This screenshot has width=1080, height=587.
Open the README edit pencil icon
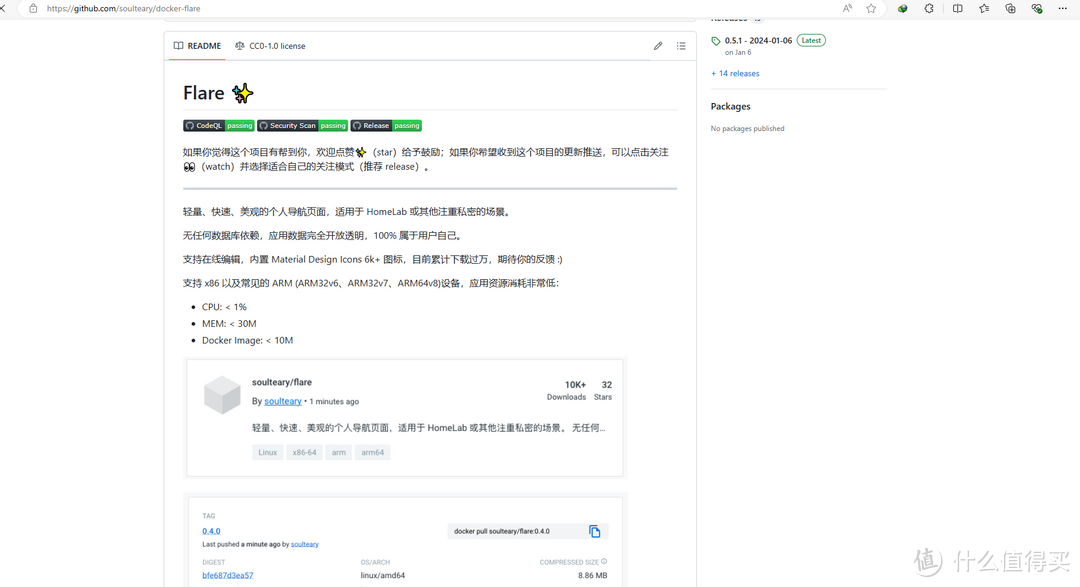[658, 45]
